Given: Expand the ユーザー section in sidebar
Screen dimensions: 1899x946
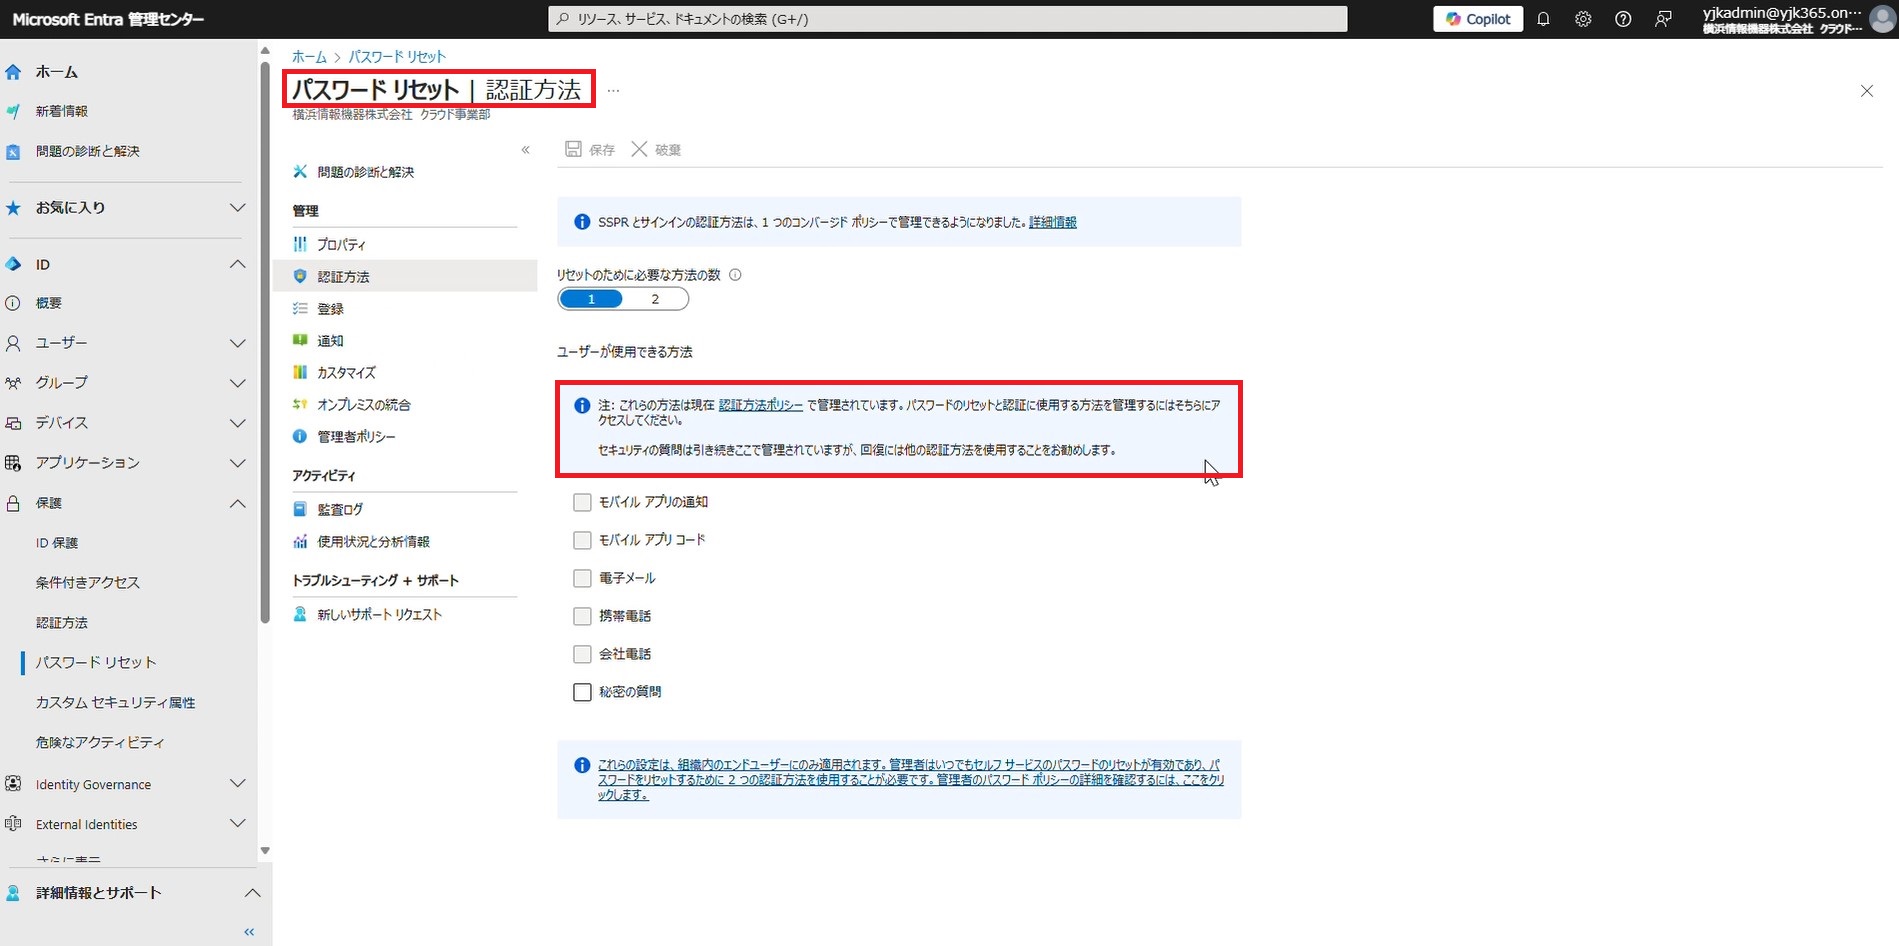Looking at the screenshot, I should [x=237, y=343].
